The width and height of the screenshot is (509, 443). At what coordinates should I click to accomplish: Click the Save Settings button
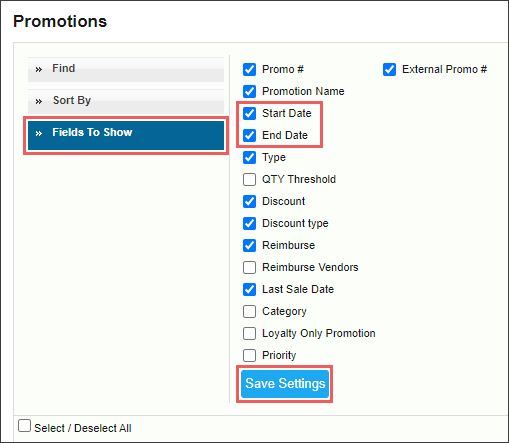pyautogui.click(x=285, y=384)
